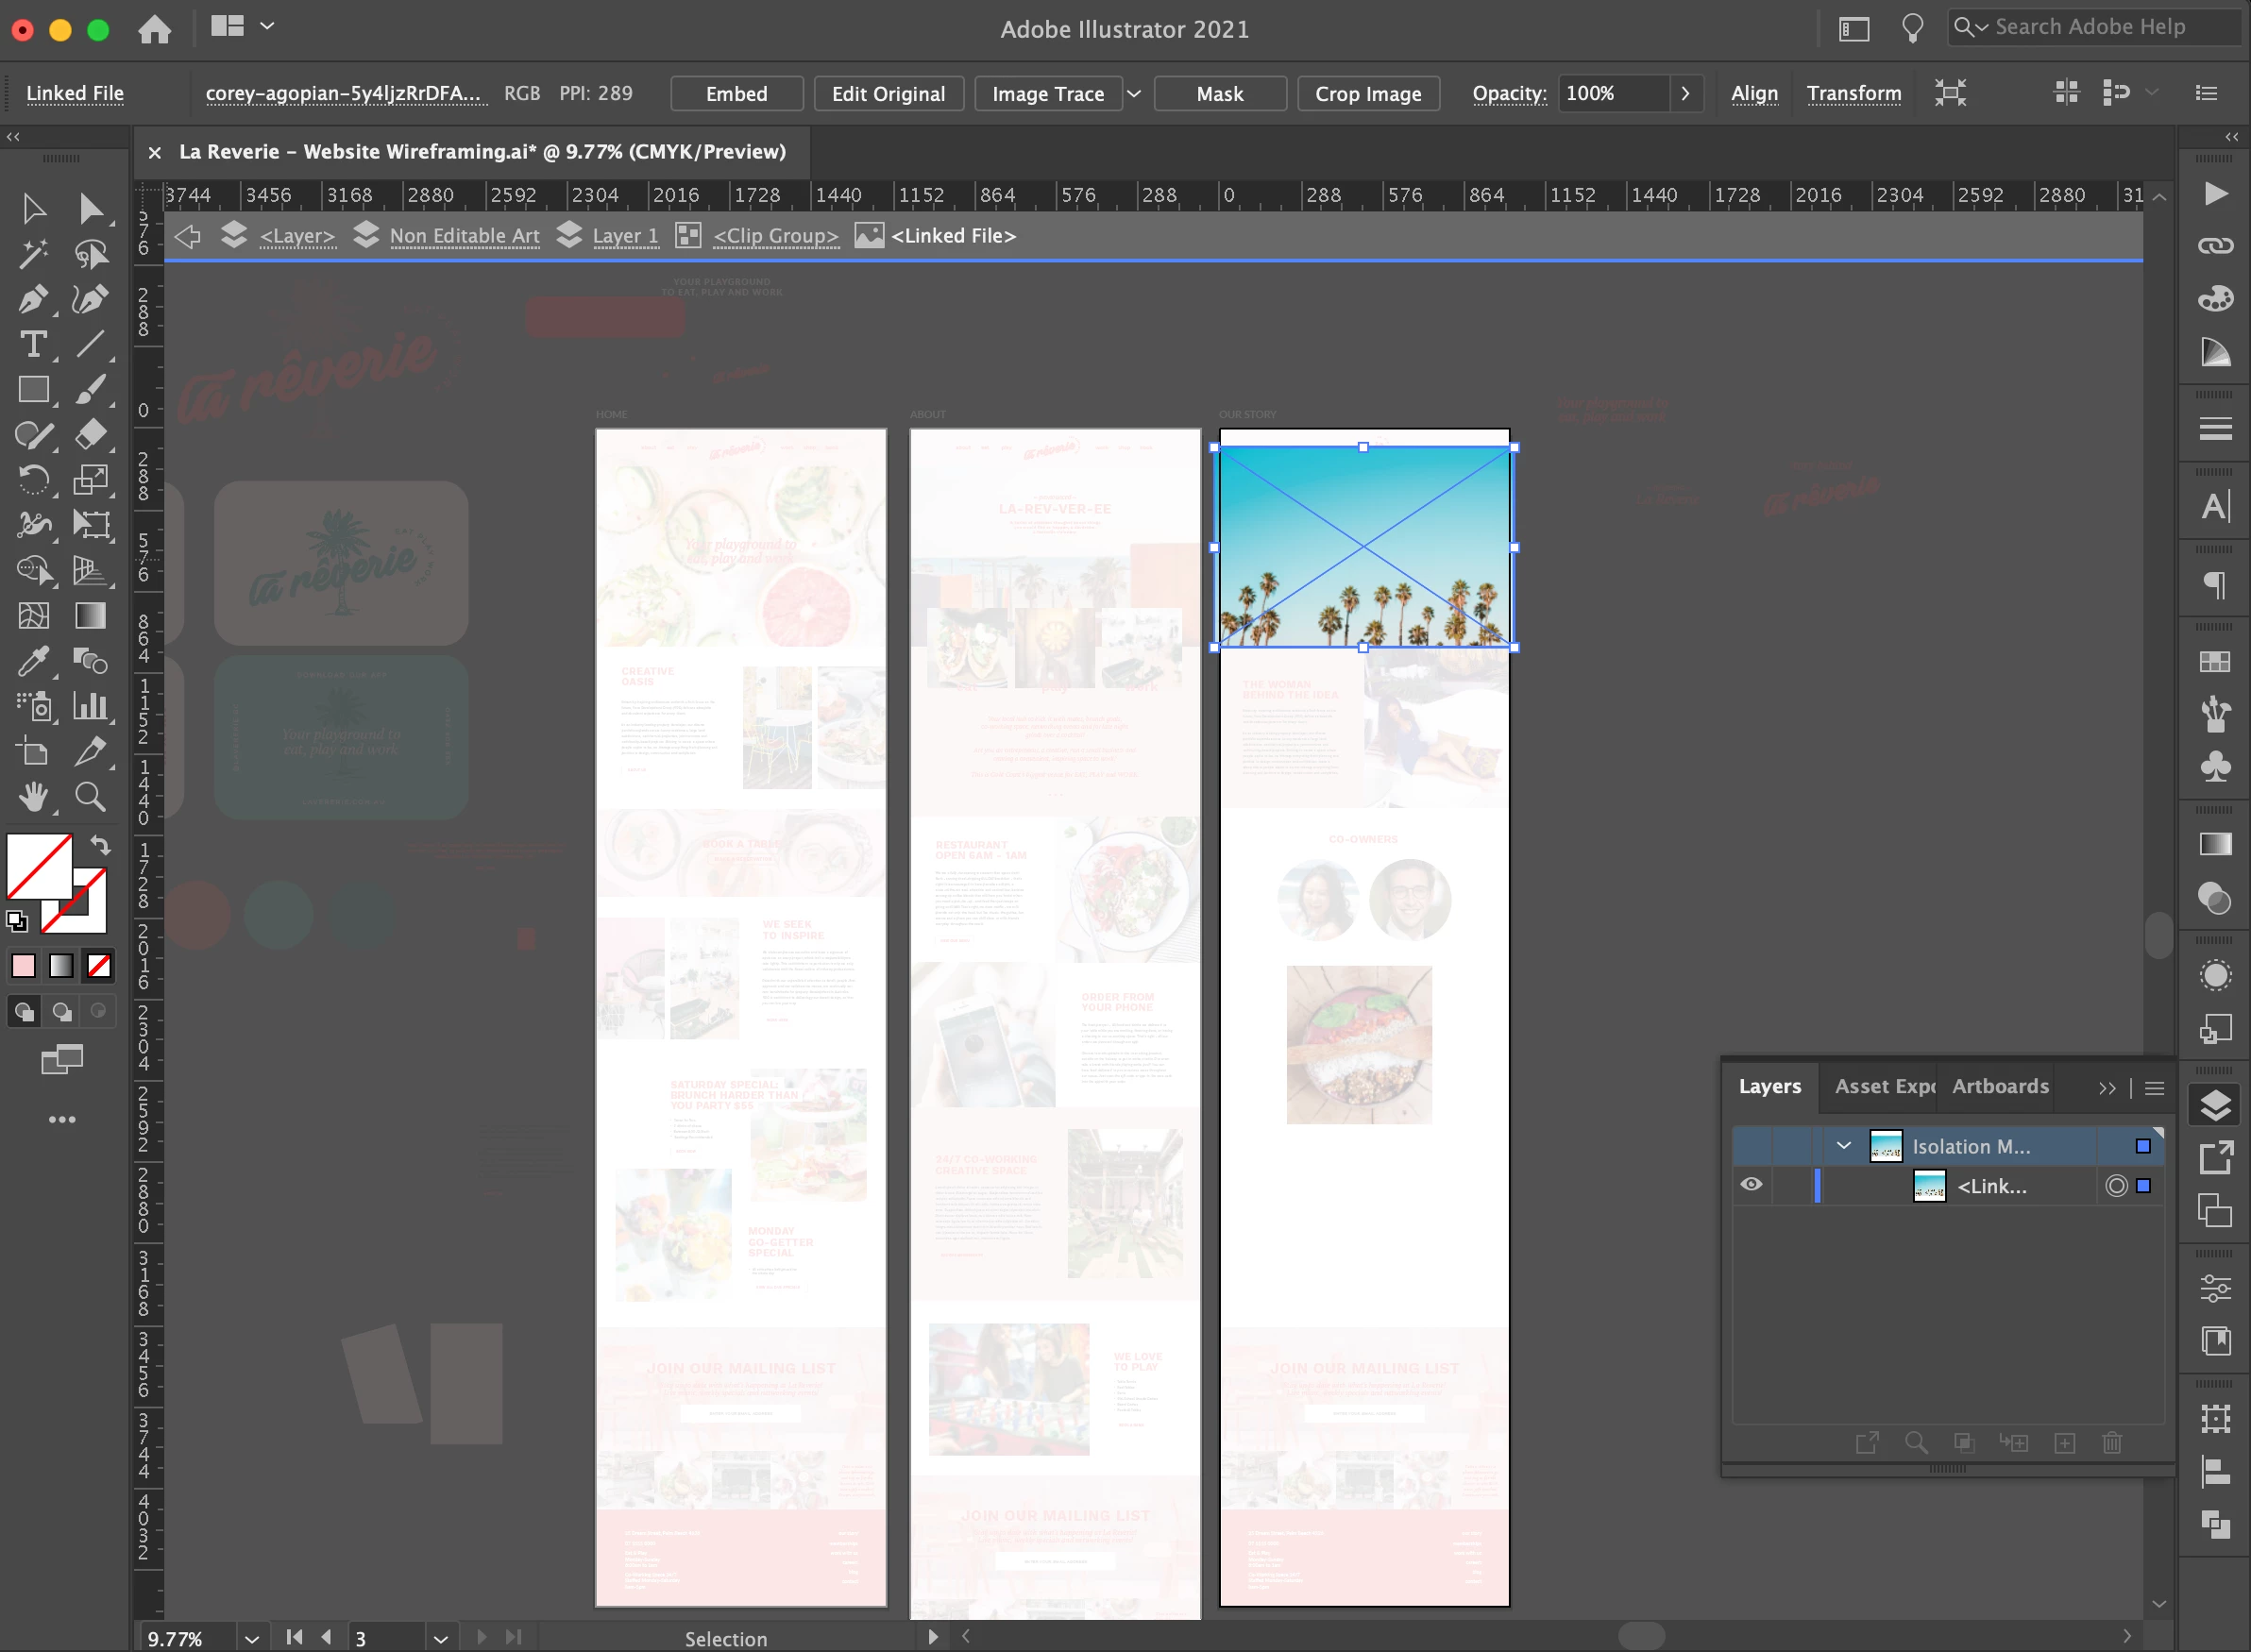Select the Direct Selection tool
This screenshot has height=1652, width=2251.
90,208
